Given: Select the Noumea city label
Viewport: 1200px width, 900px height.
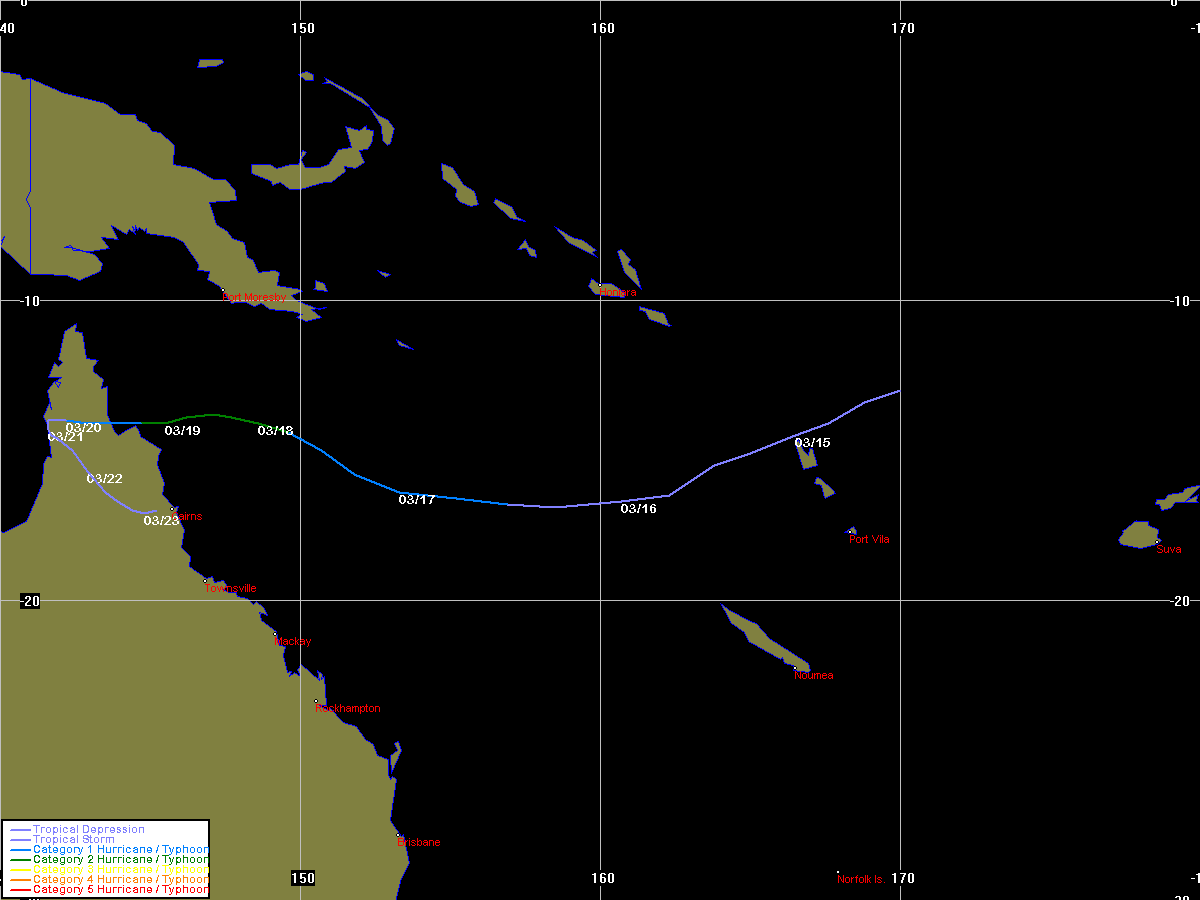Looking at the screenshot, I should tap(814, 676).
